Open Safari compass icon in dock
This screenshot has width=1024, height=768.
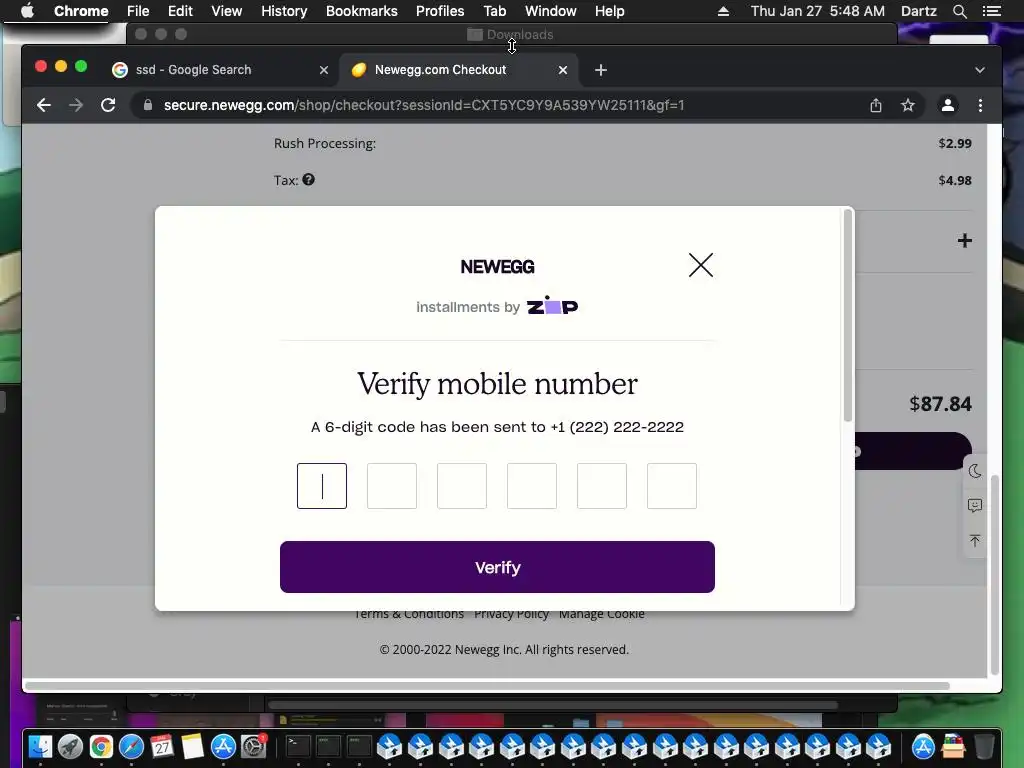click(x=131, y=746)
